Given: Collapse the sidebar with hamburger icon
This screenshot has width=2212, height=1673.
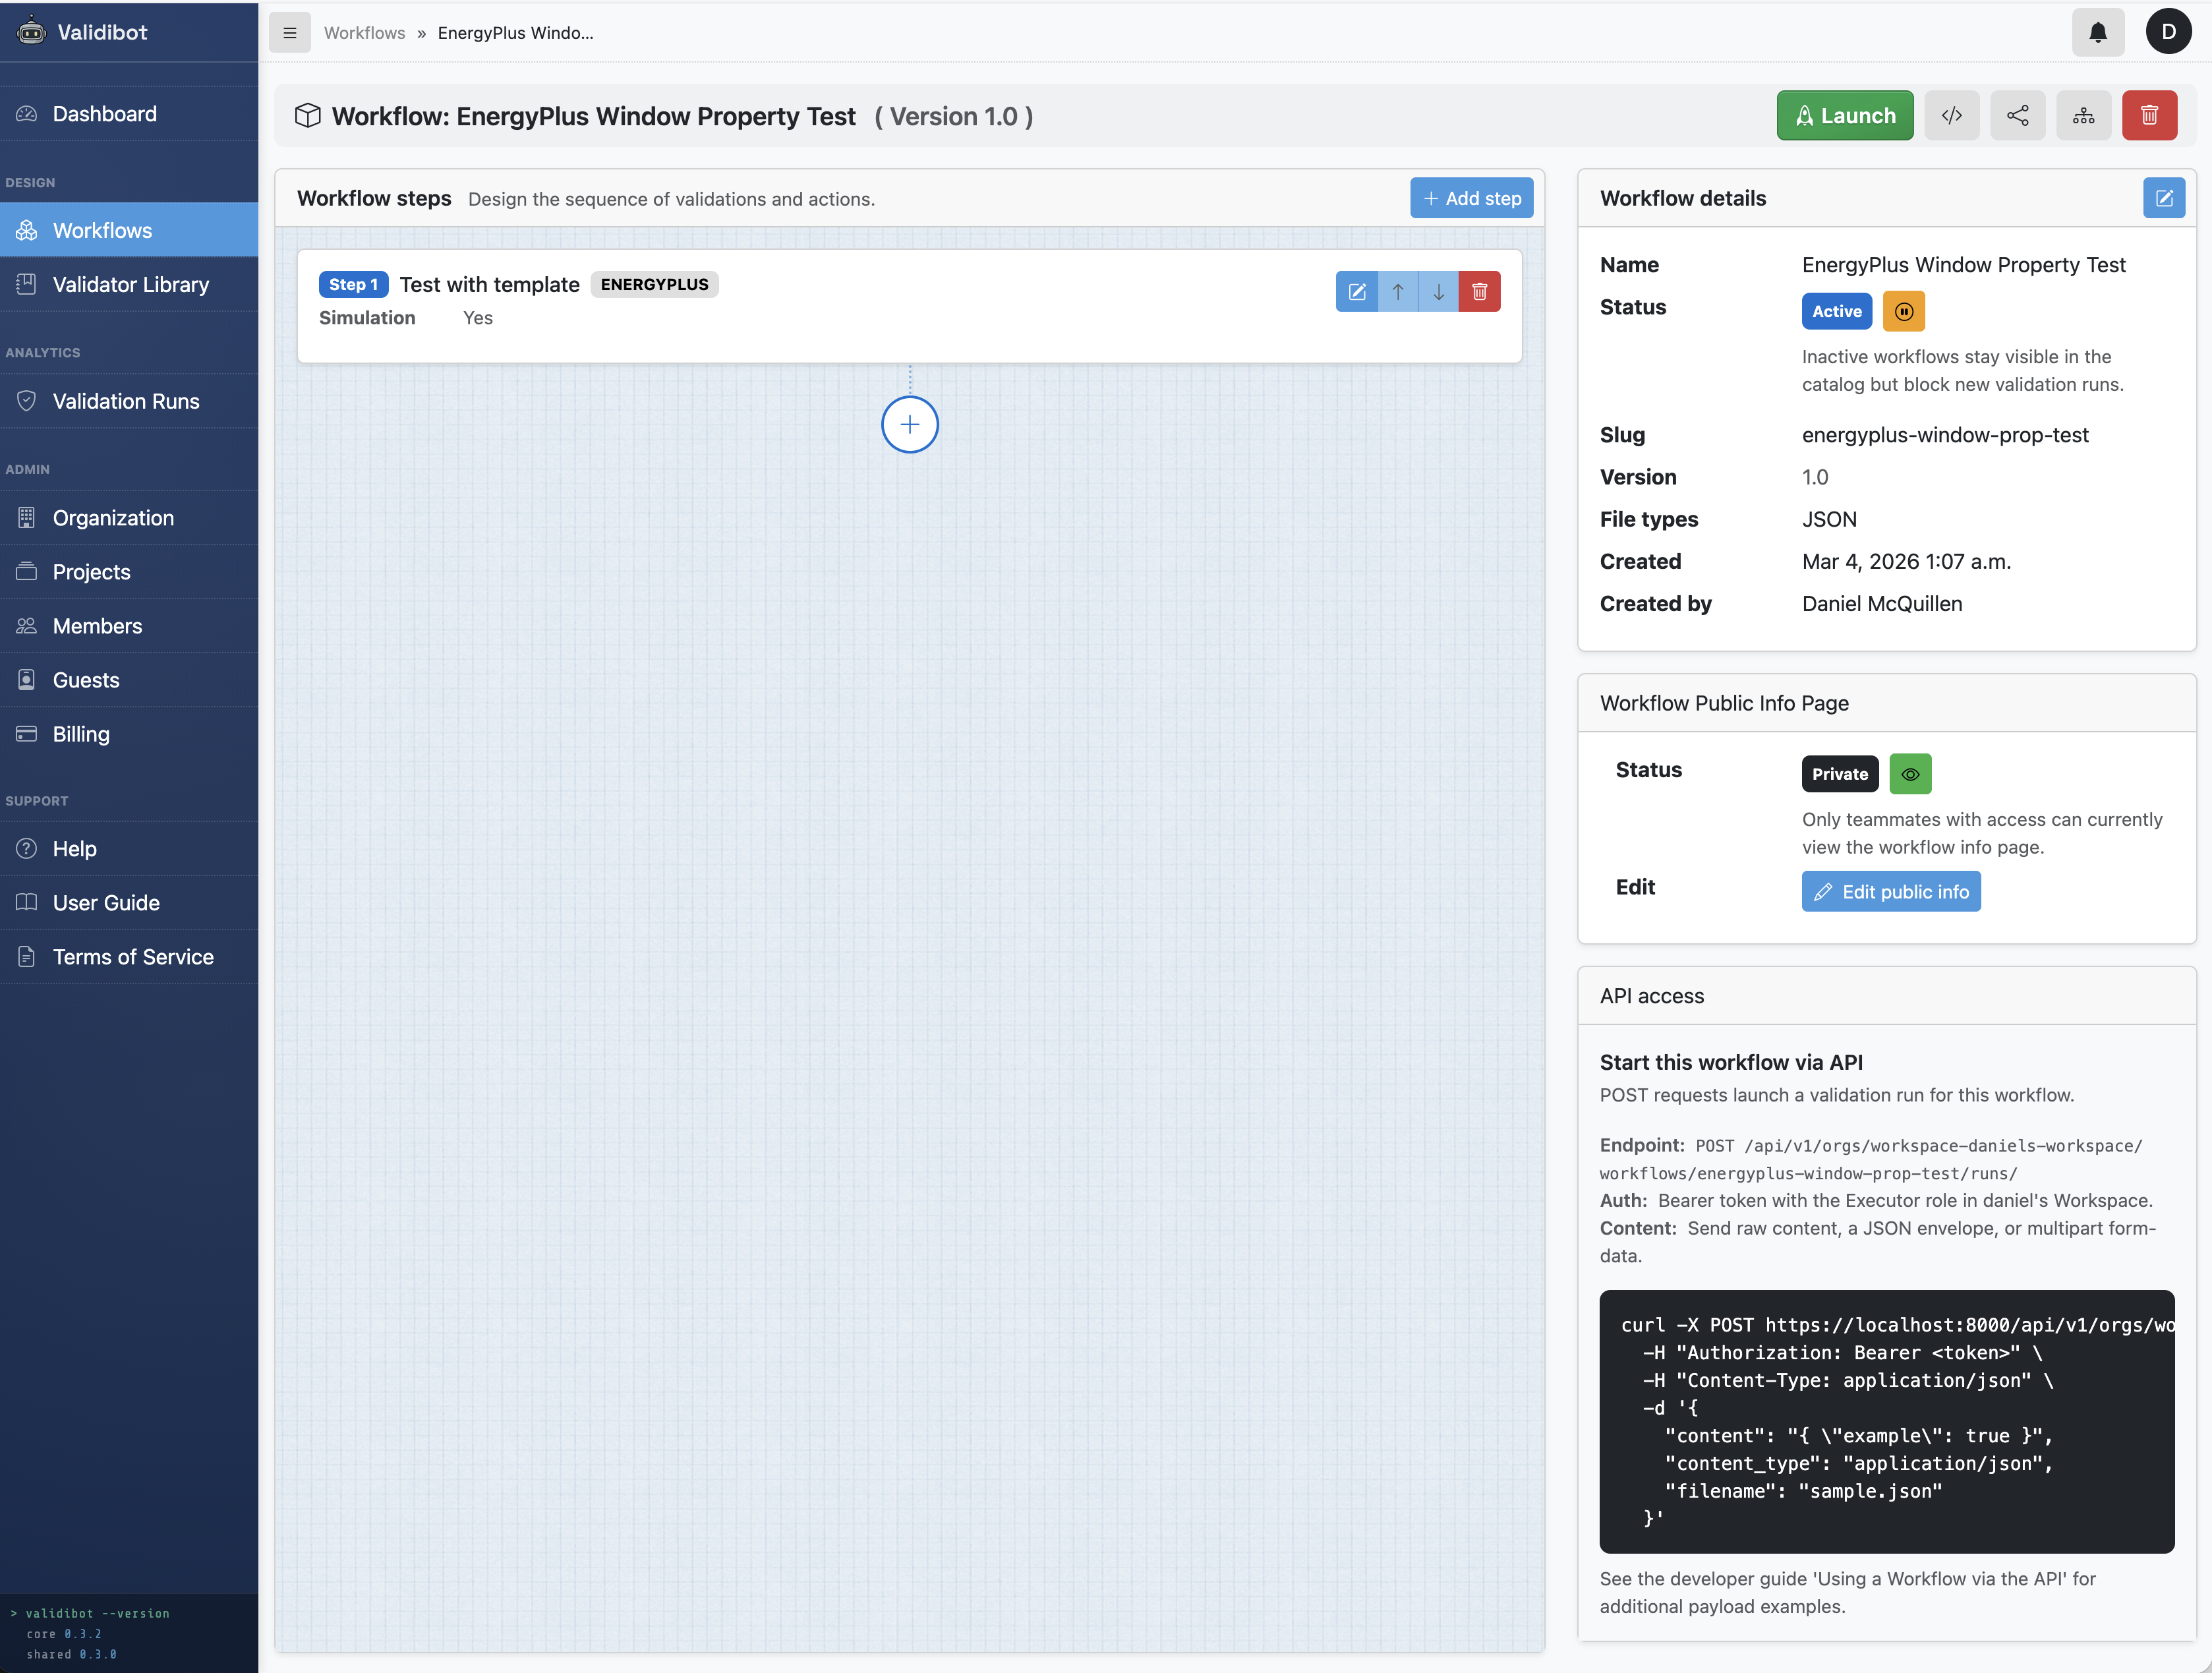Looking at the screenshot, I should (289, 32).
